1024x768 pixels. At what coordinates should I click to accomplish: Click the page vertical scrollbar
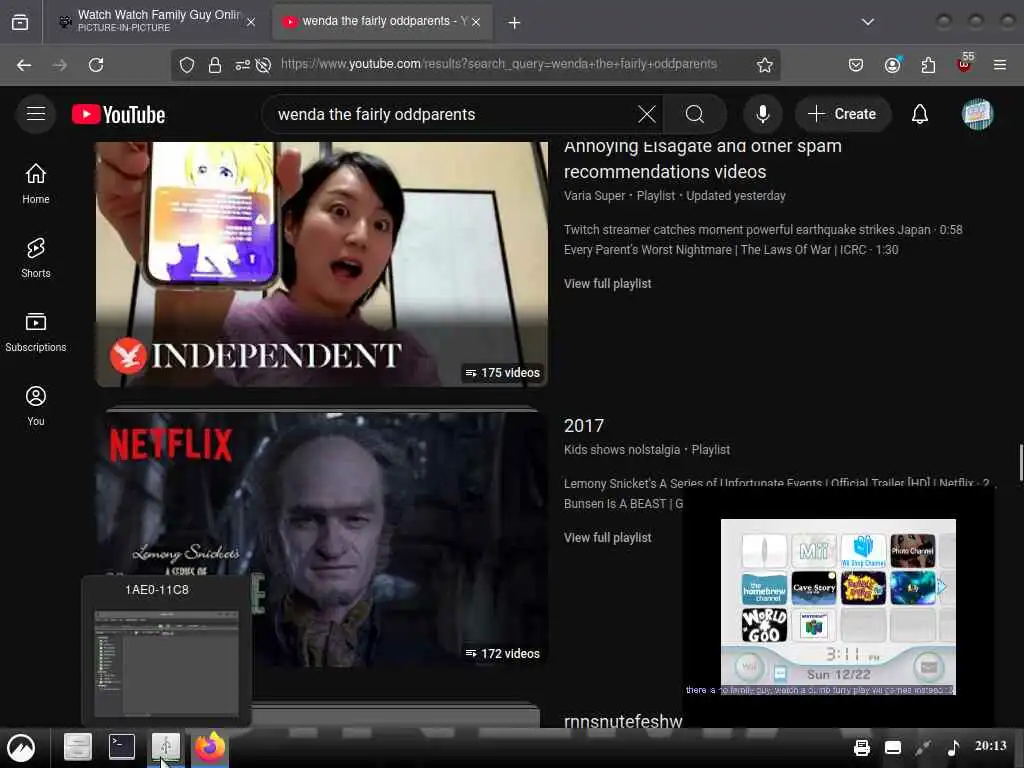tap(1020, 462)
